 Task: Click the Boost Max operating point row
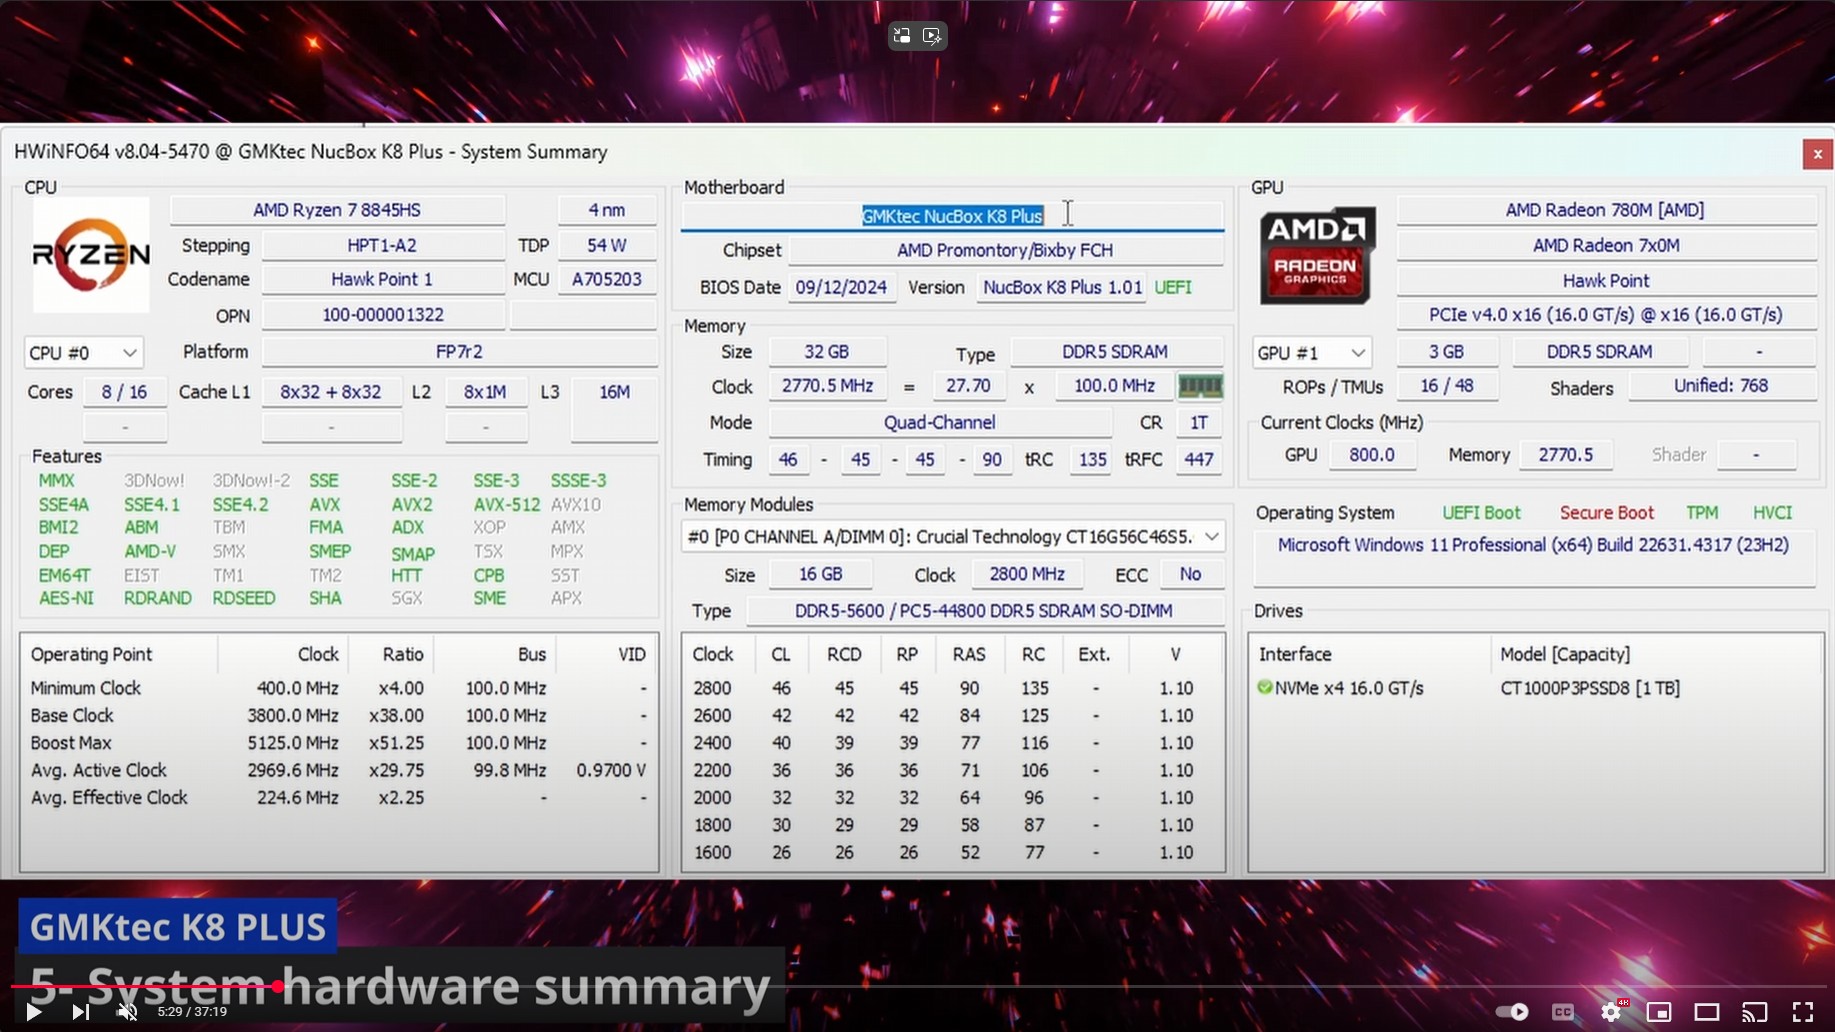[338, 743]
